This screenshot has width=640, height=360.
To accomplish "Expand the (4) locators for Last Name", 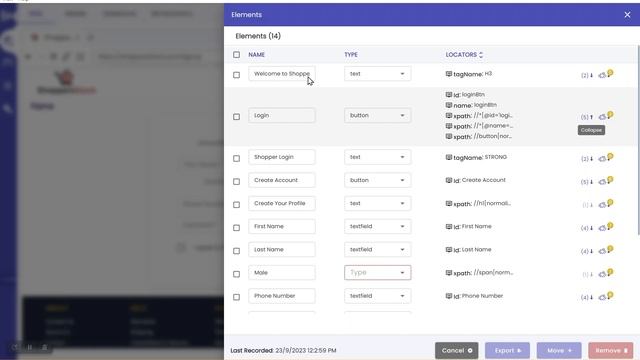I will click(x=587, y=251).
